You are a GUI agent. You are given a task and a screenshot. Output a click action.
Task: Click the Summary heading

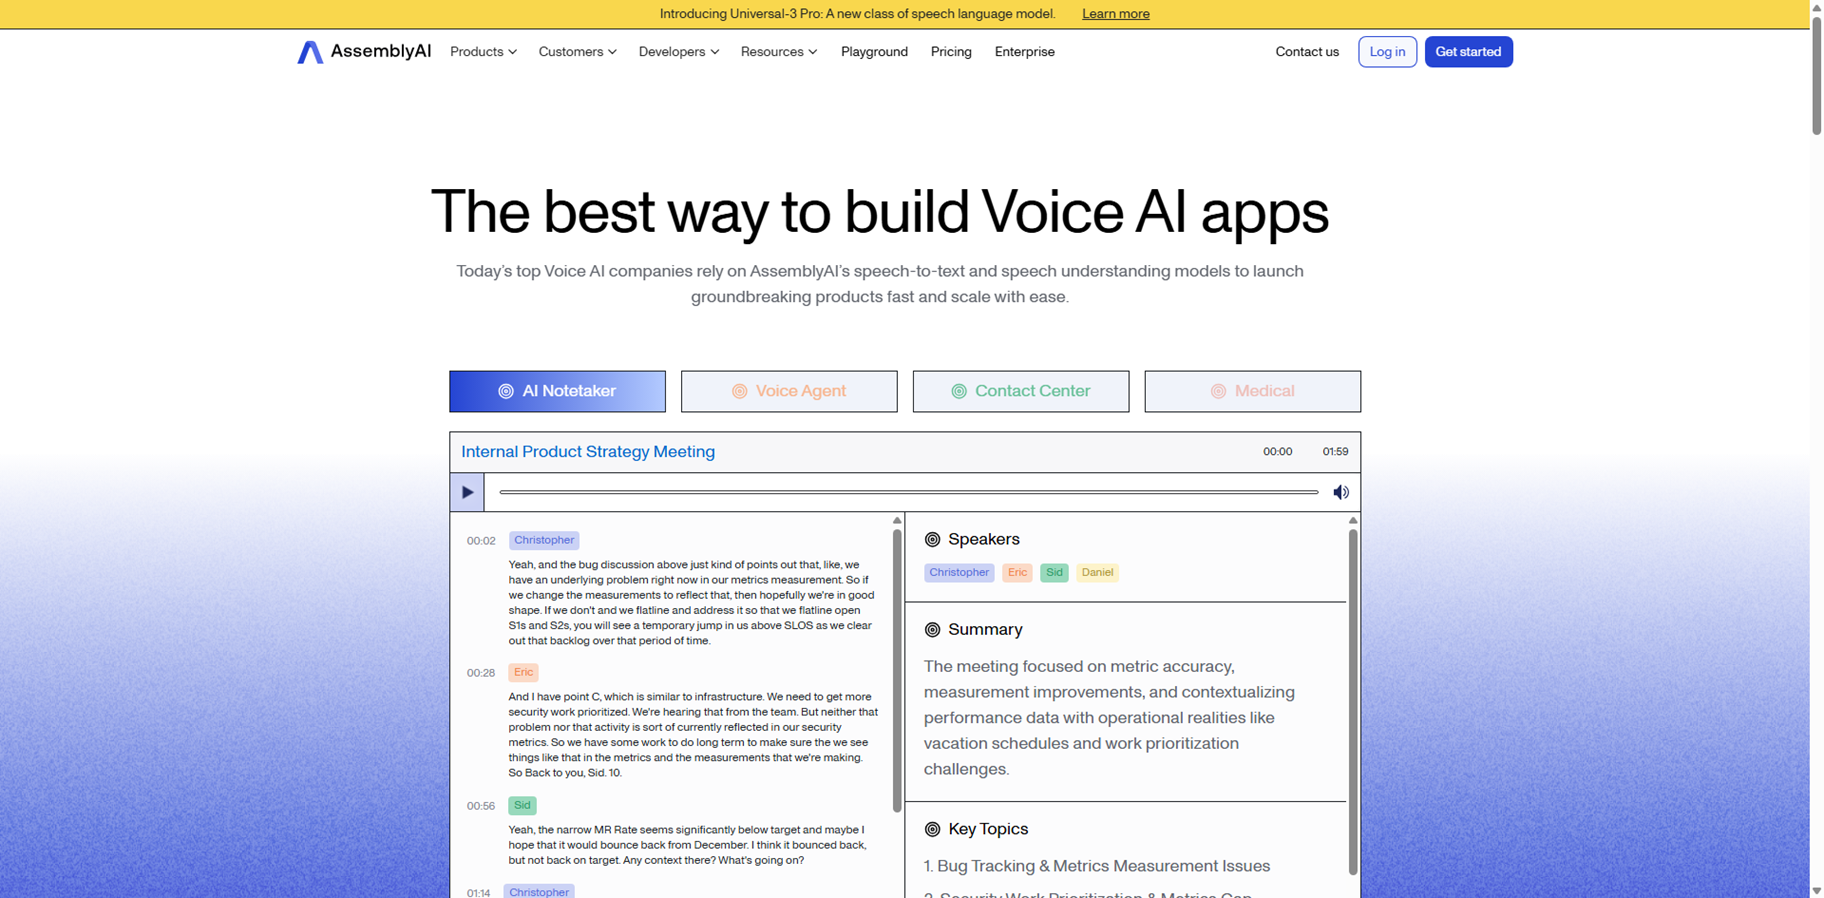(x=985, y=630)
